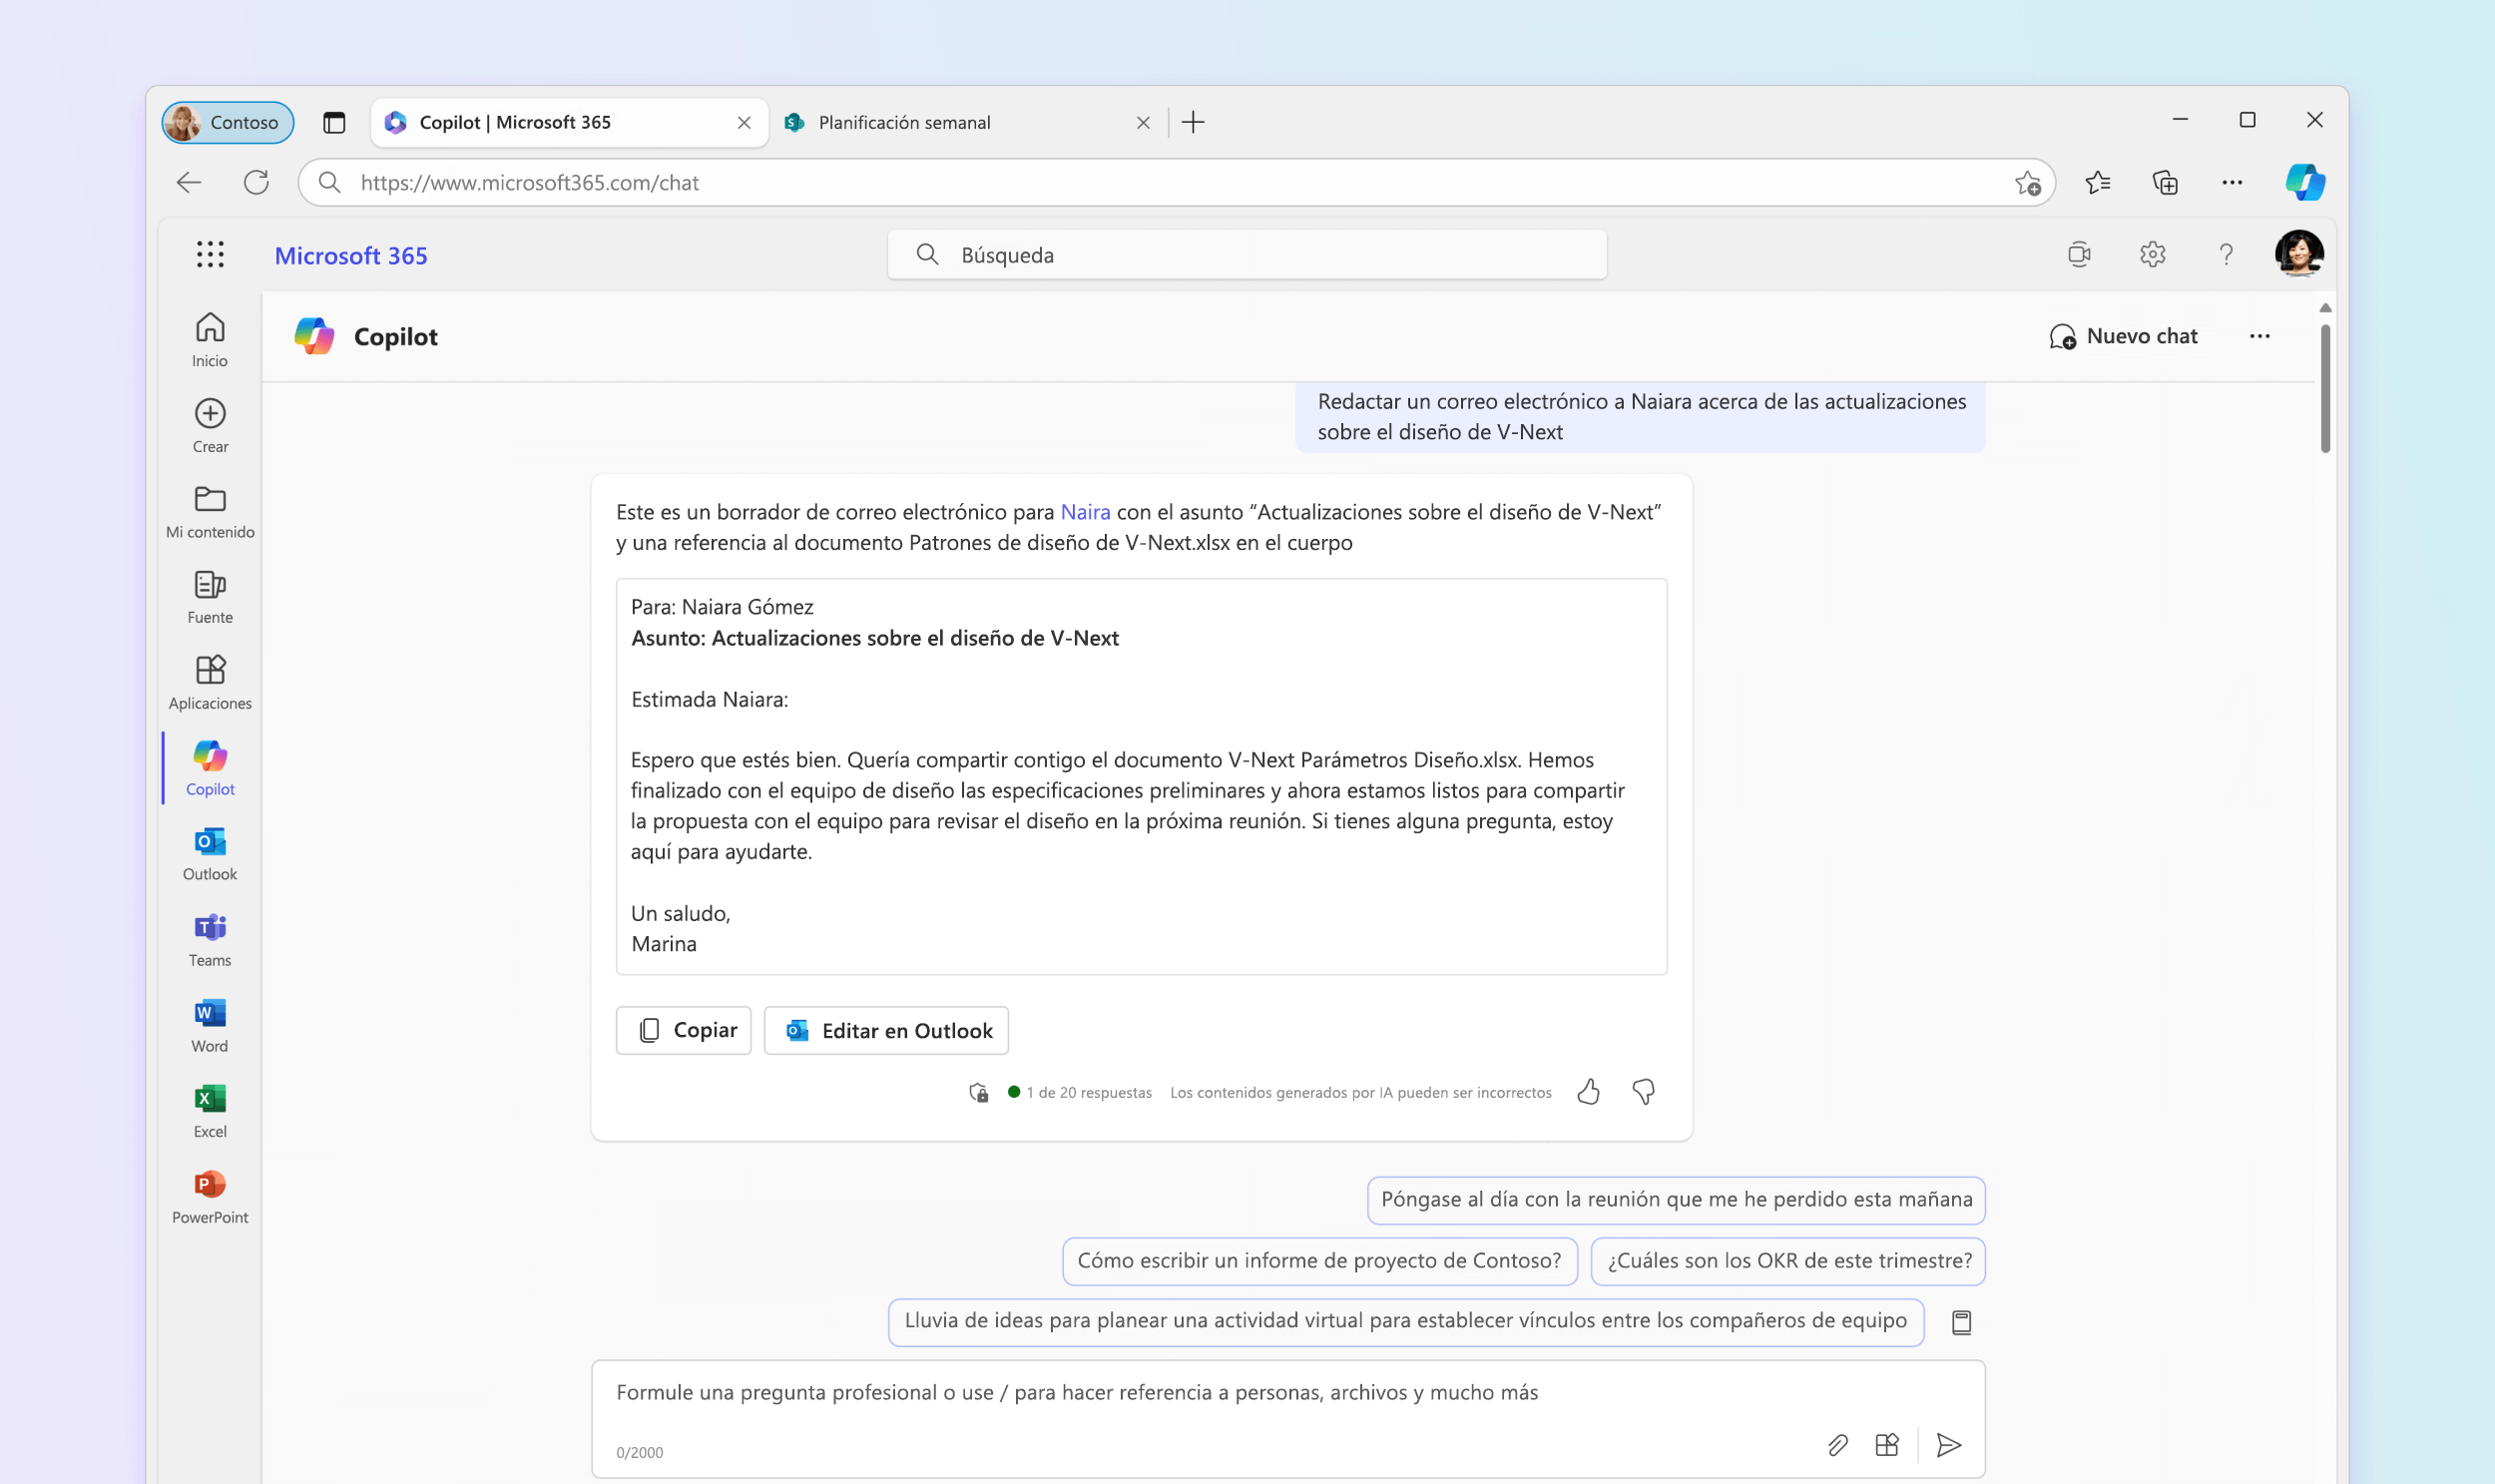Open the Crear icon in sidebar
The width and height of the screenshot is (2495, 1484).
click(x=210, y=425)
